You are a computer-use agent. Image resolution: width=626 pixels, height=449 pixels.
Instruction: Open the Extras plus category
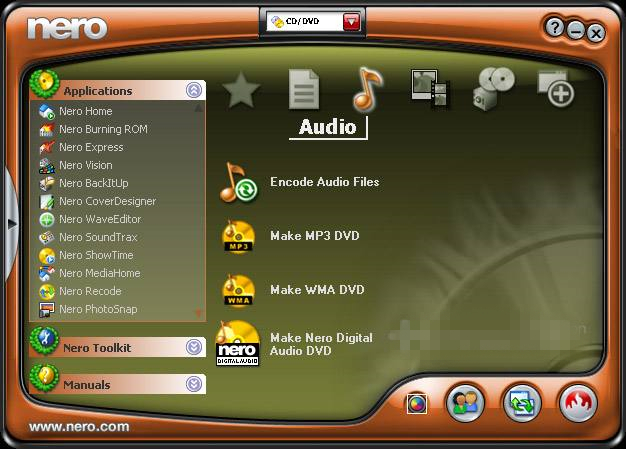[556, 89]
